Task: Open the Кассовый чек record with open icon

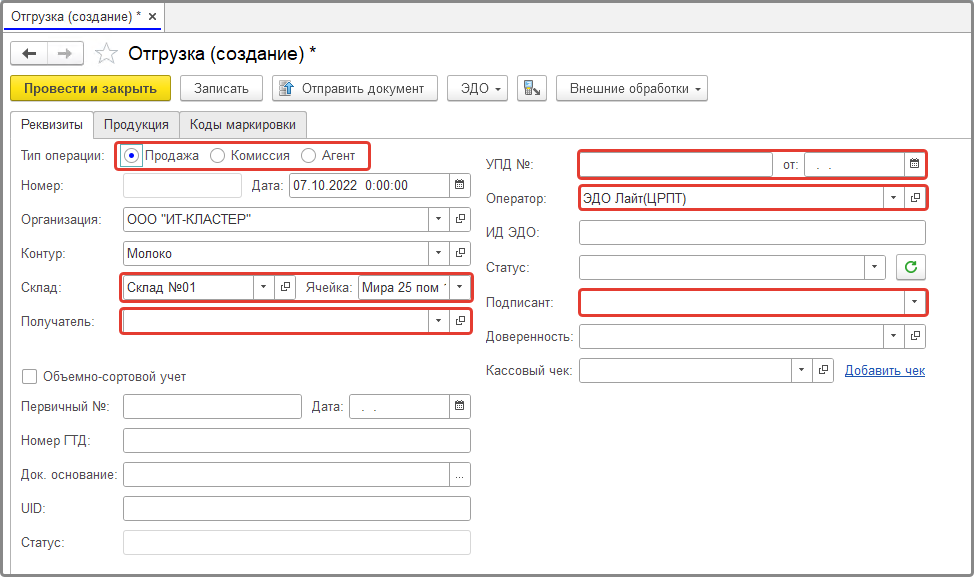Action: (823, 370)
